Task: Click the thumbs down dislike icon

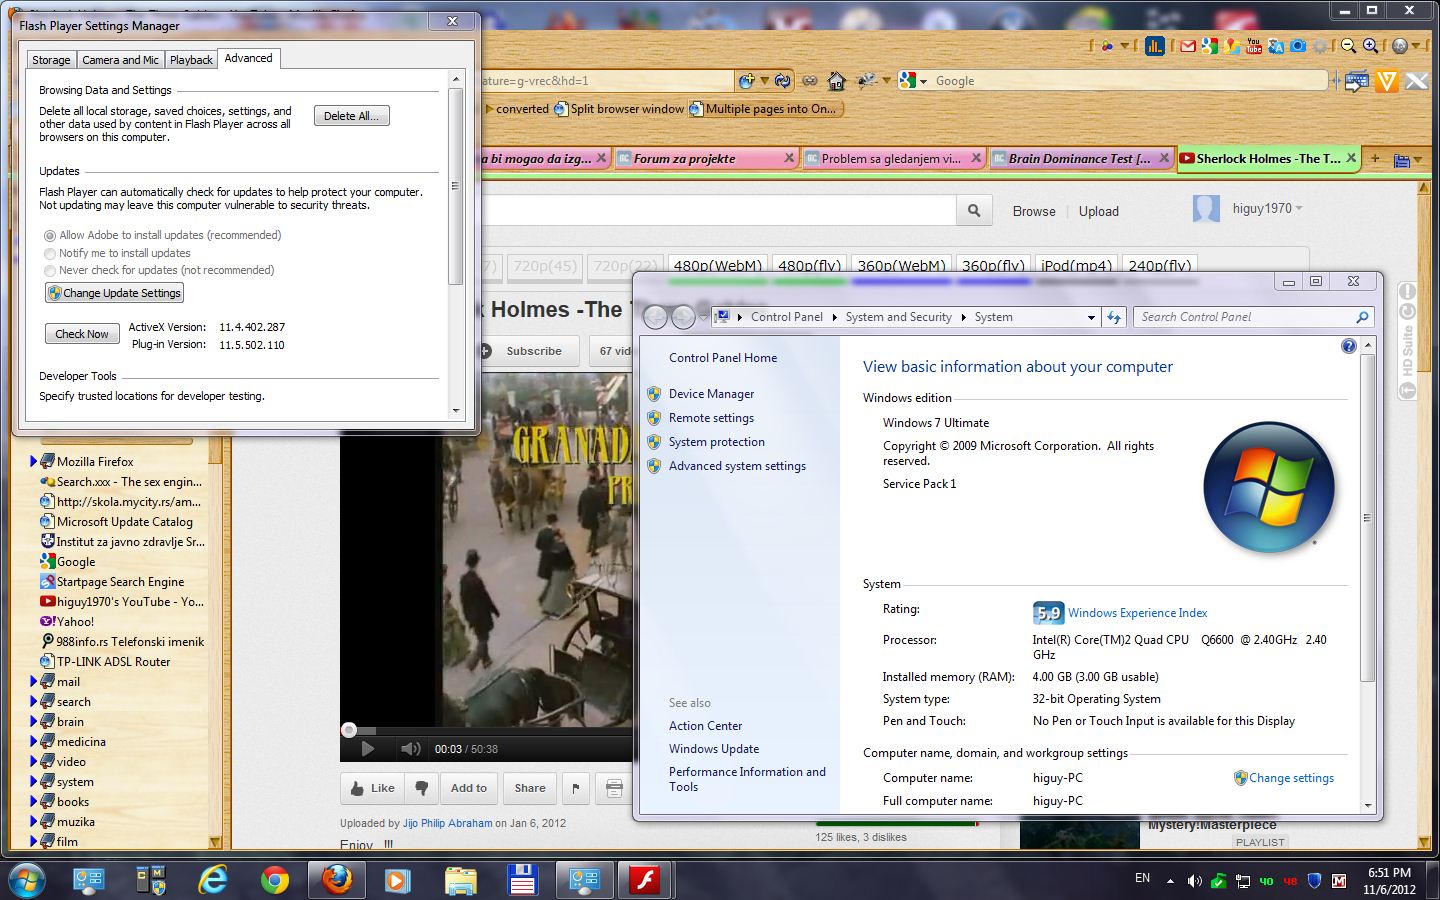Action: coord(422,788)
